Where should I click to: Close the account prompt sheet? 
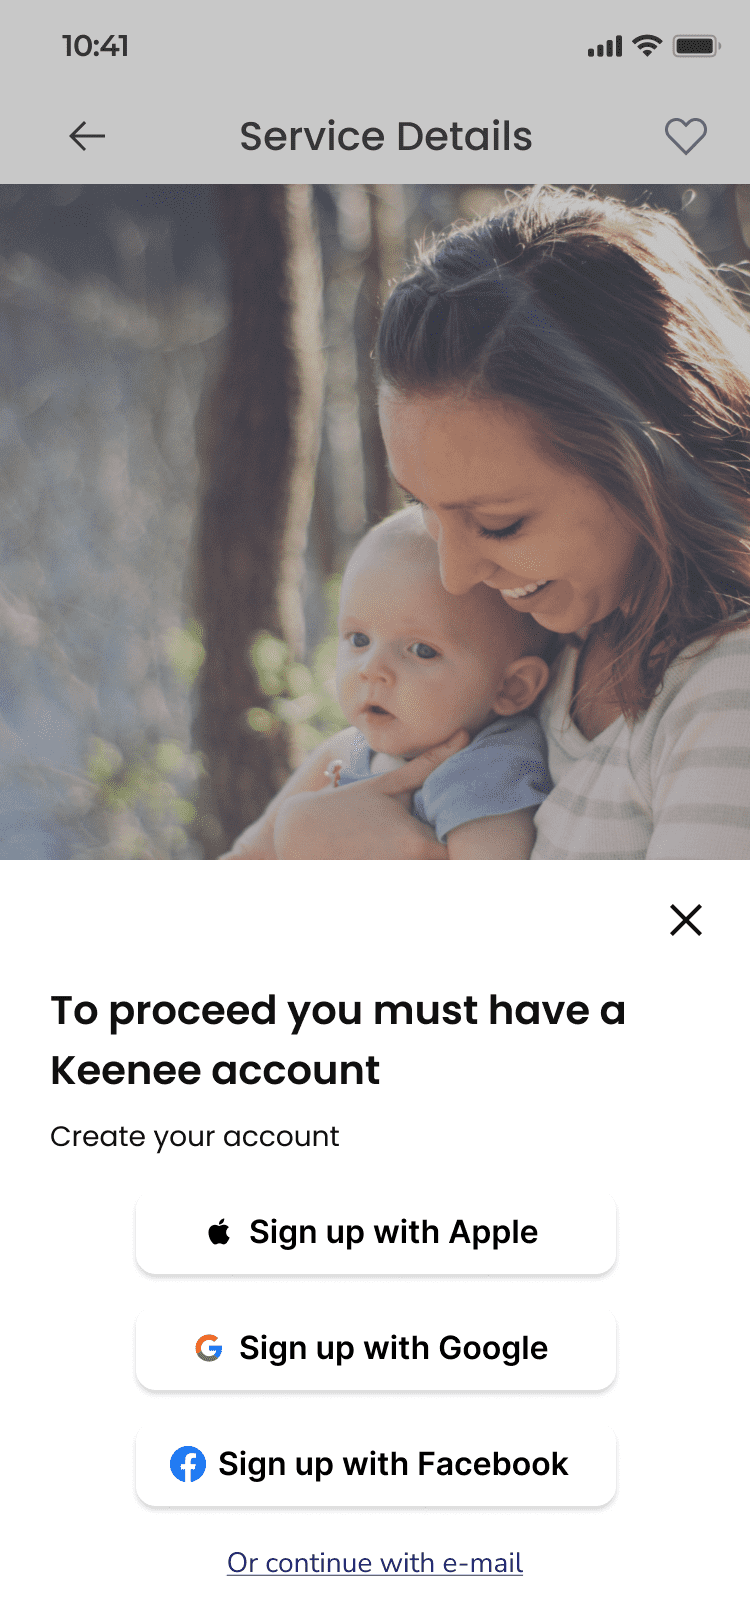(x=686, y=919)
